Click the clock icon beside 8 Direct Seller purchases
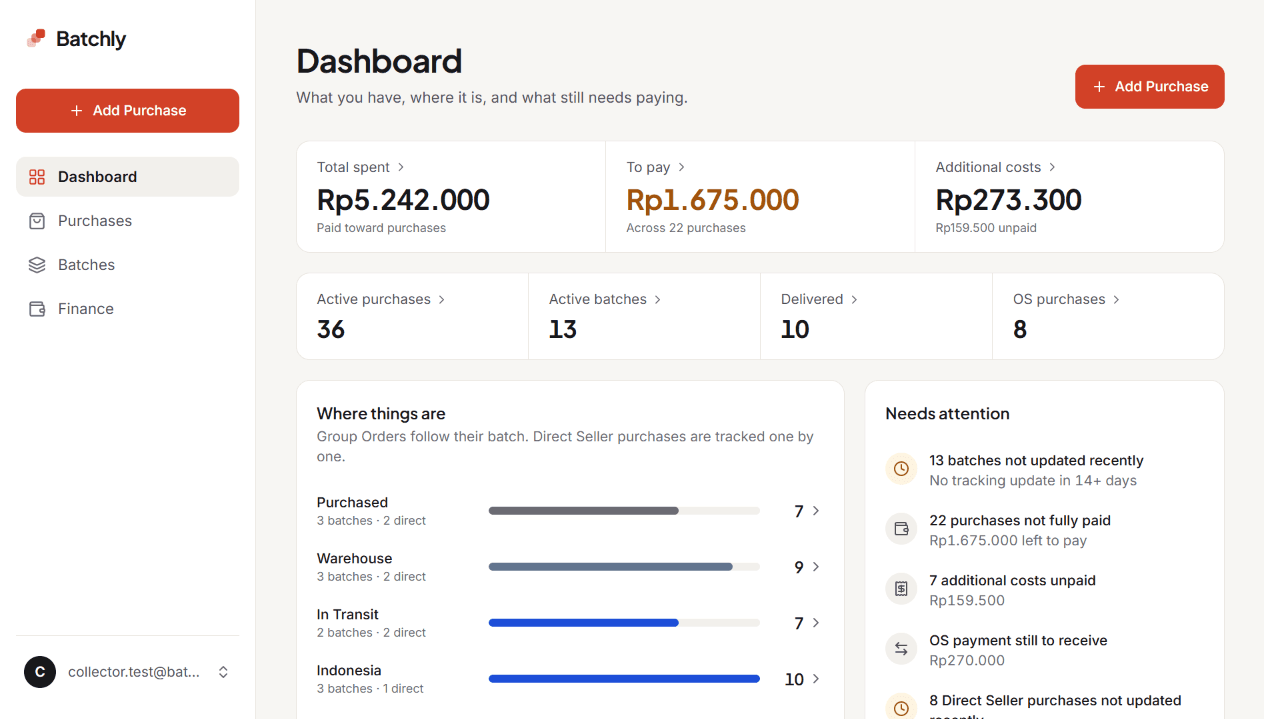 901,707
